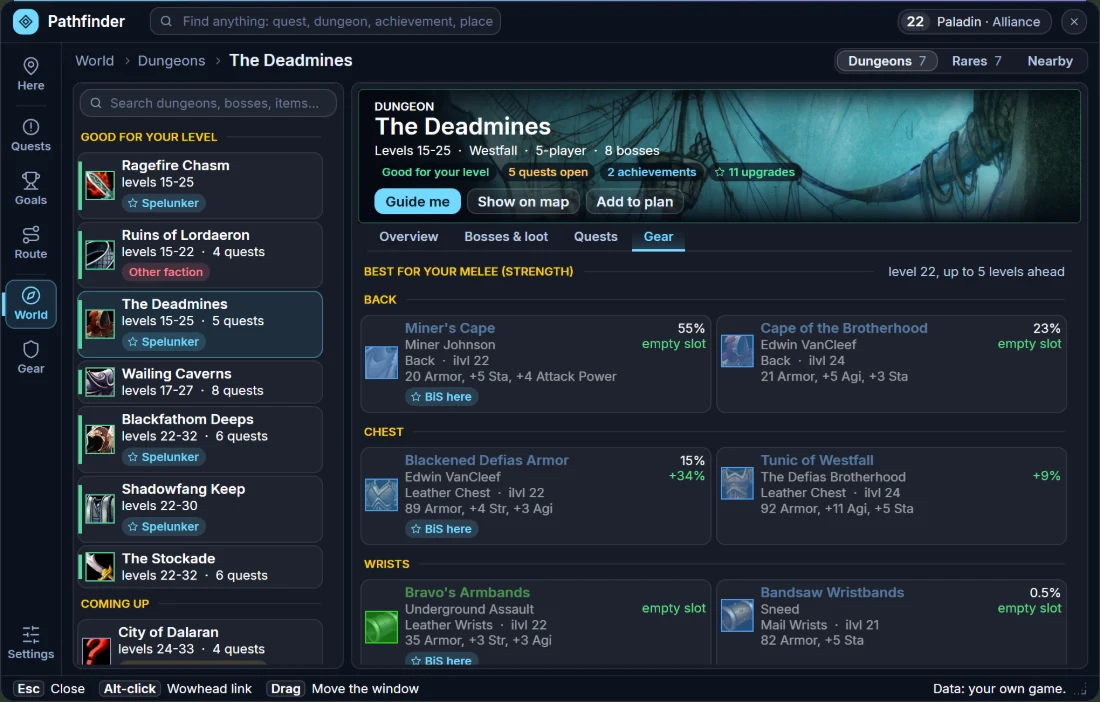Click the World breadcrumb link

point(95,61)
